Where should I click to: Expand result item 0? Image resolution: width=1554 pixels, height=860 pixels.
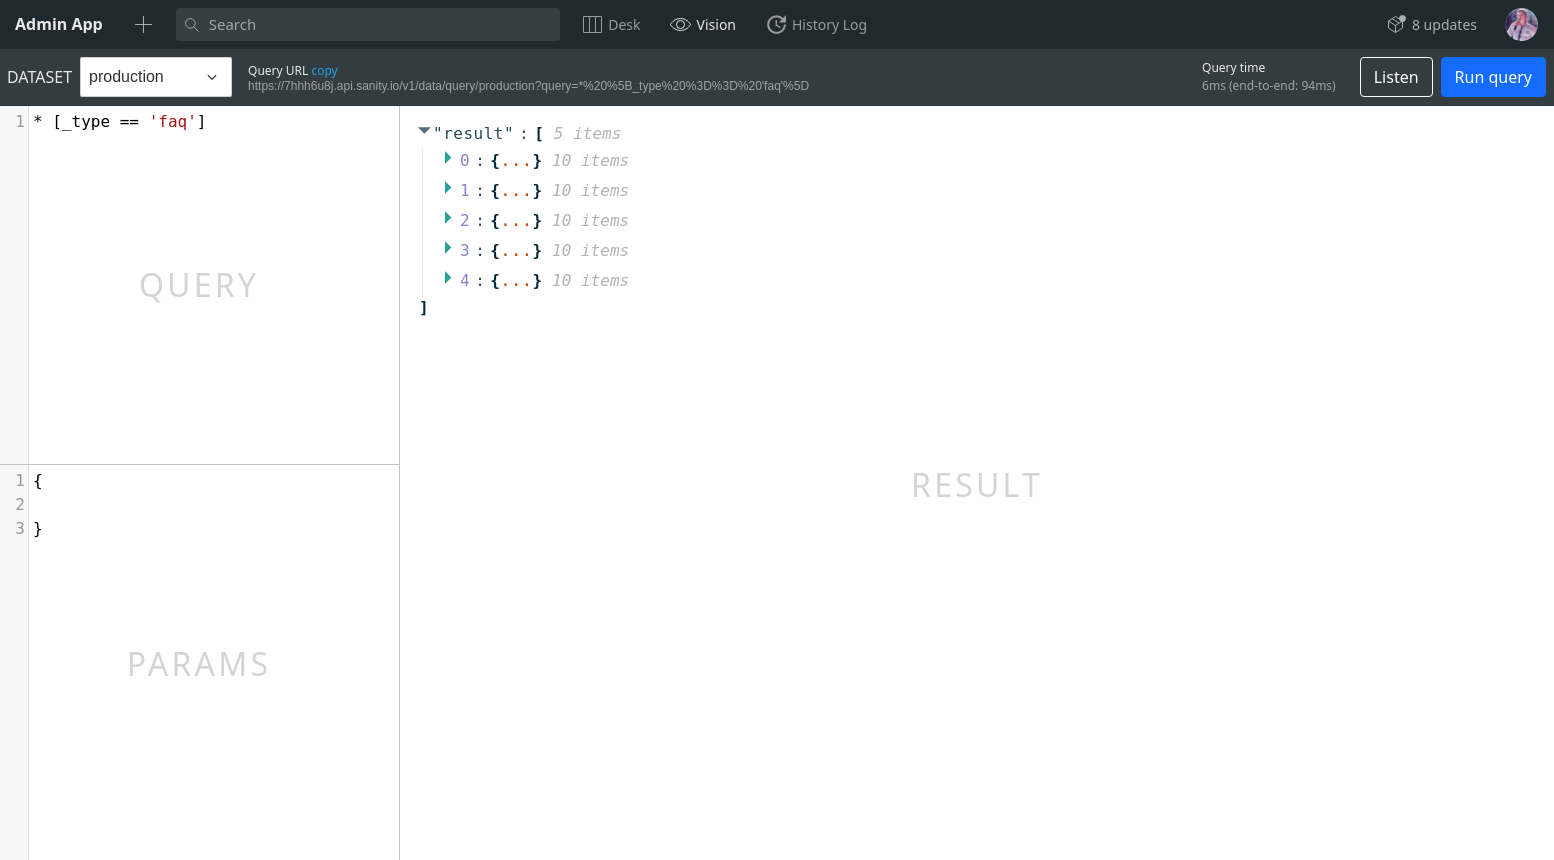(448, 158)
